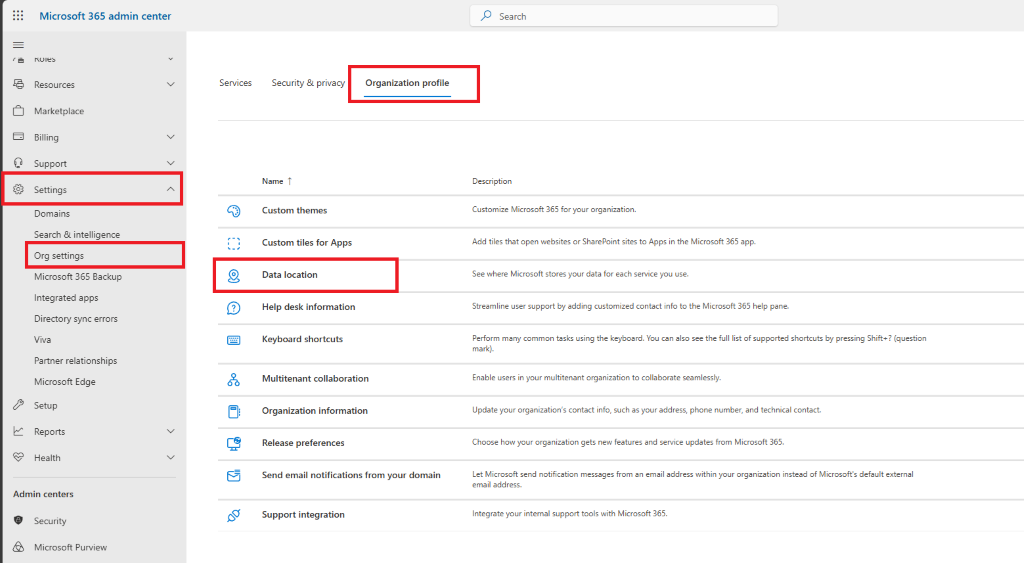Click the Data location pin icon
Screen dimensions: 1024x563
(234, 276)
